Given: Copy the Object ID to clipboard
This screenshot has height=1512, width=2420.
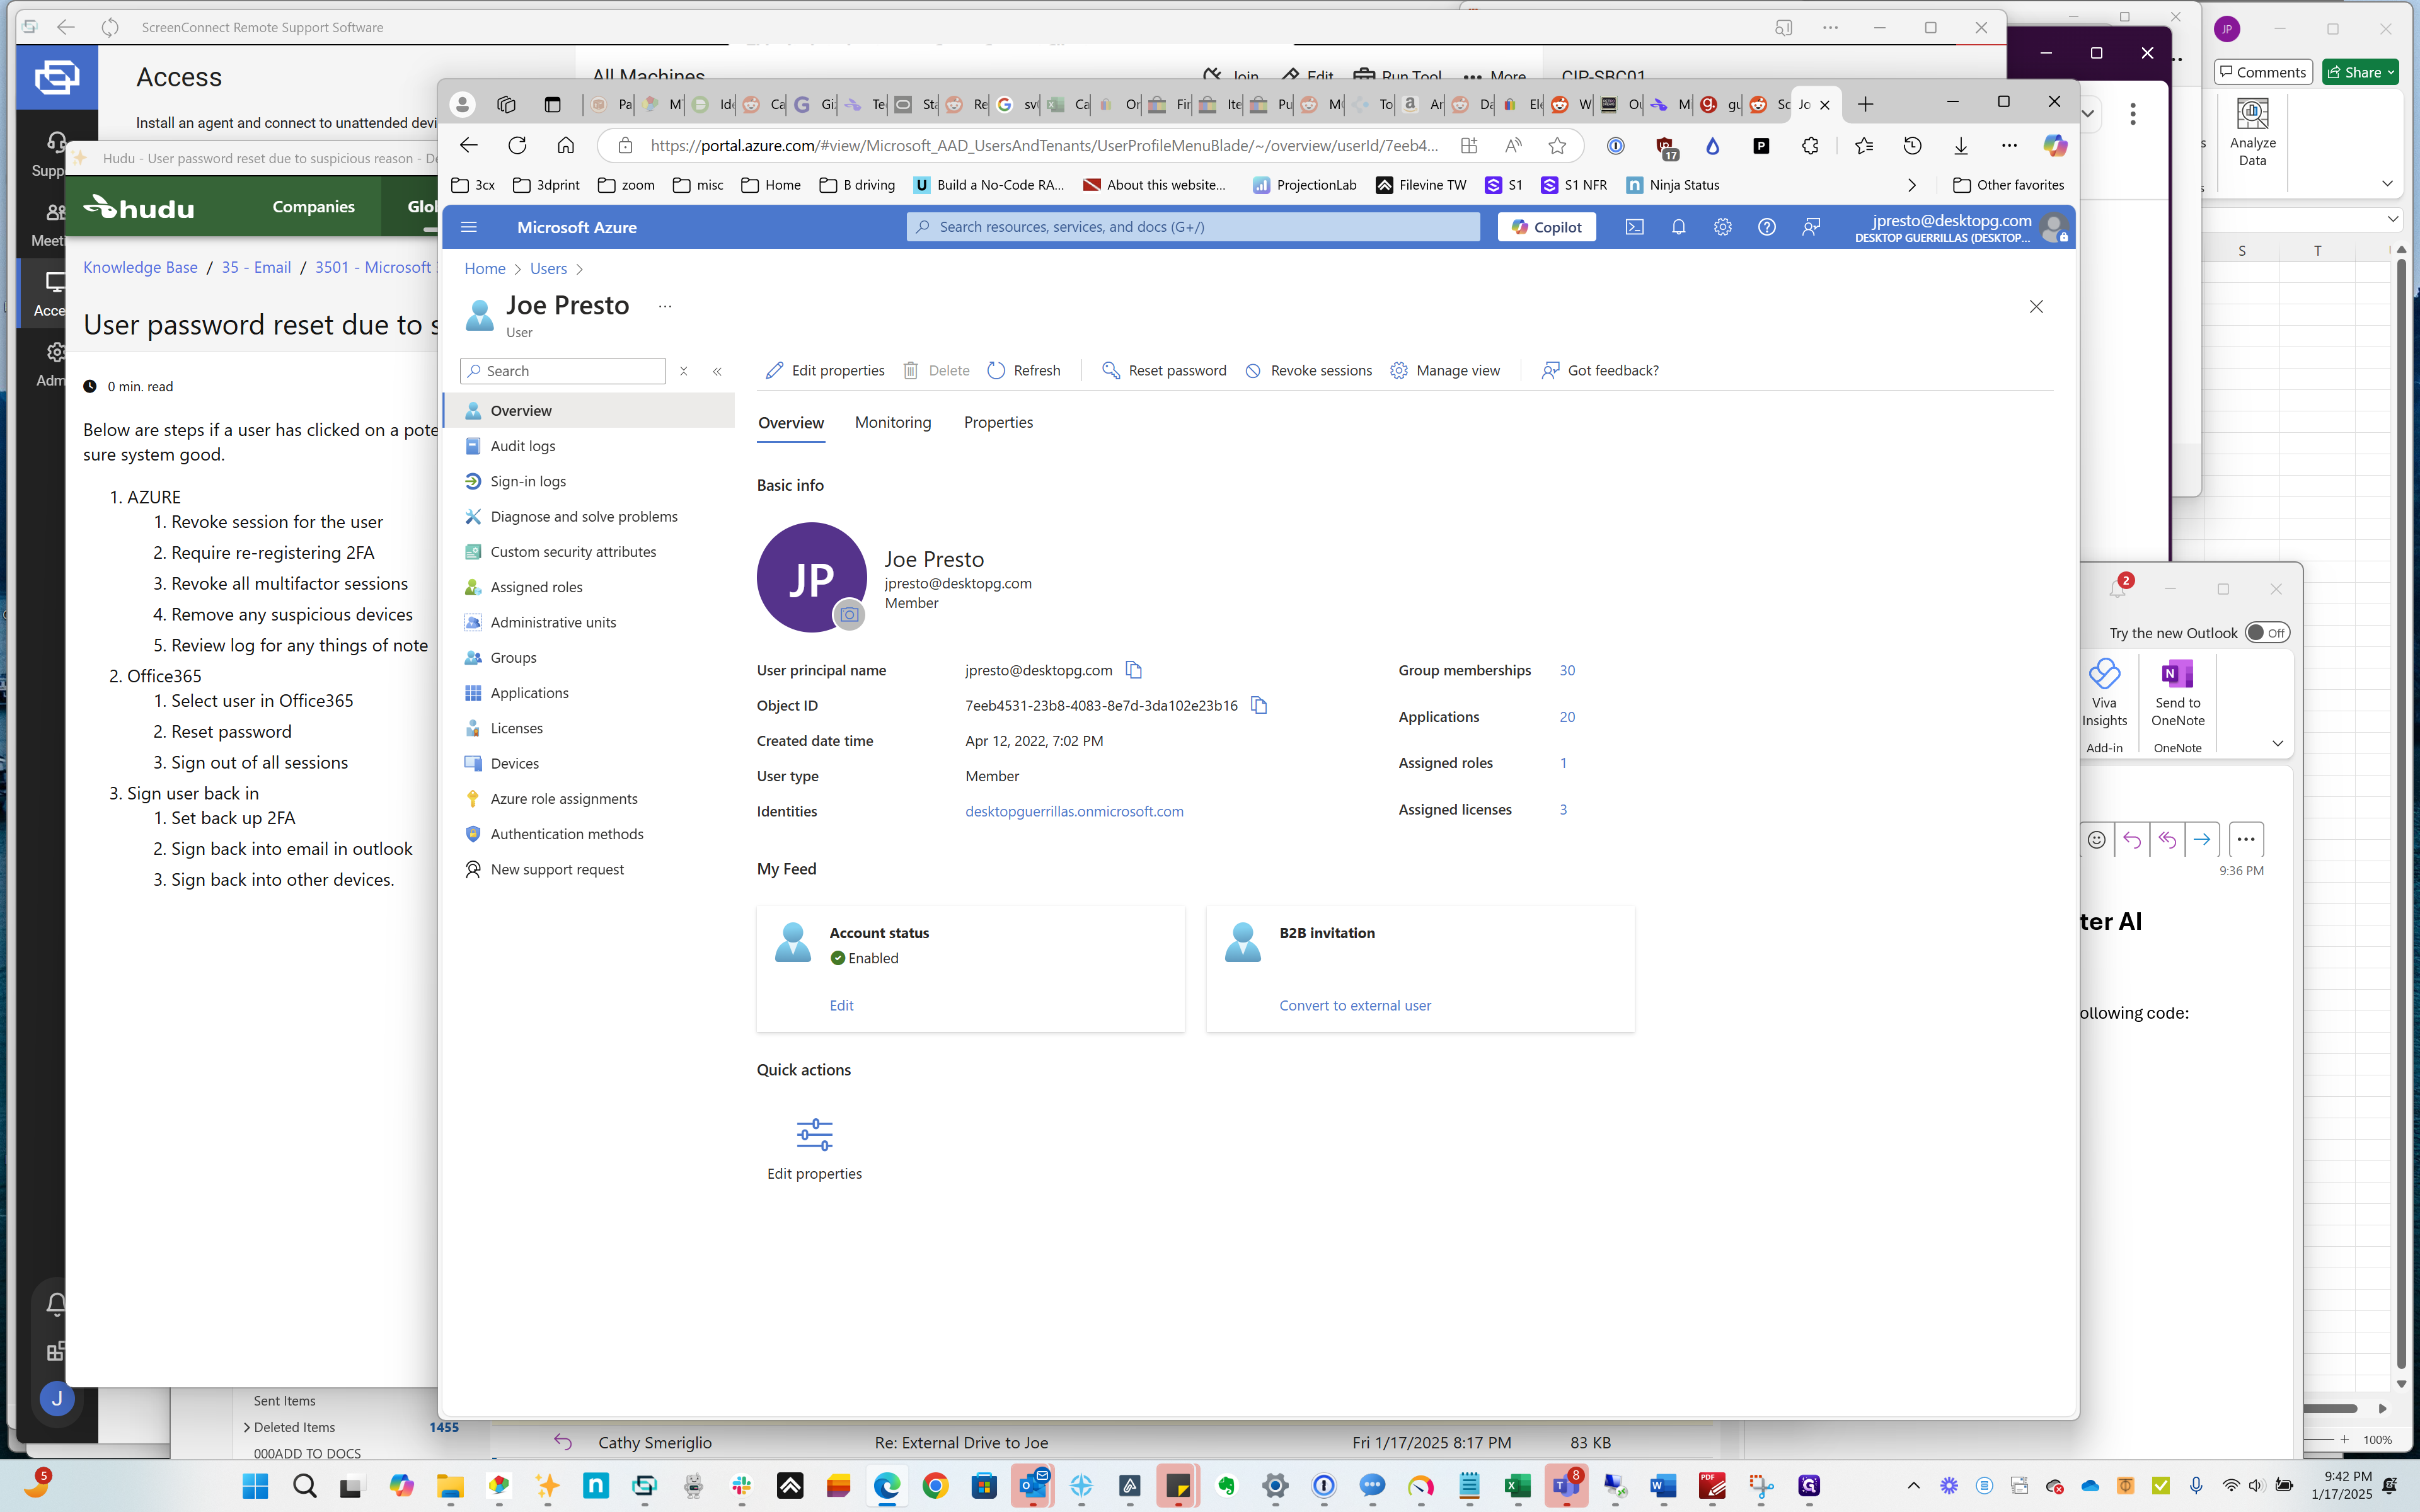Looking at the screenshot, I should pos(1259,705).
